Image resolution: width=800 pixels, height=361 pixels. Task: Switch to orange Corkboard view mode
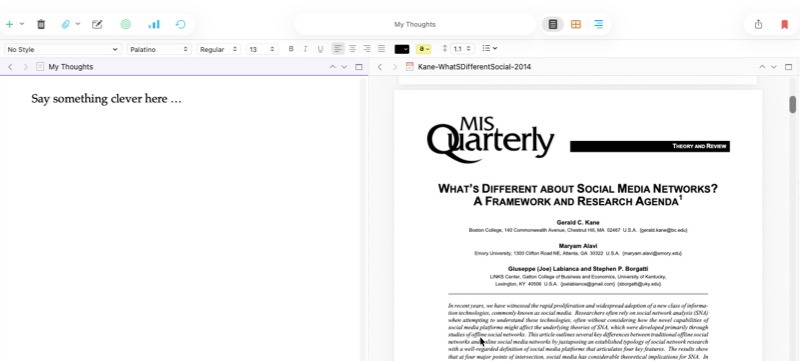coord(576,24)
